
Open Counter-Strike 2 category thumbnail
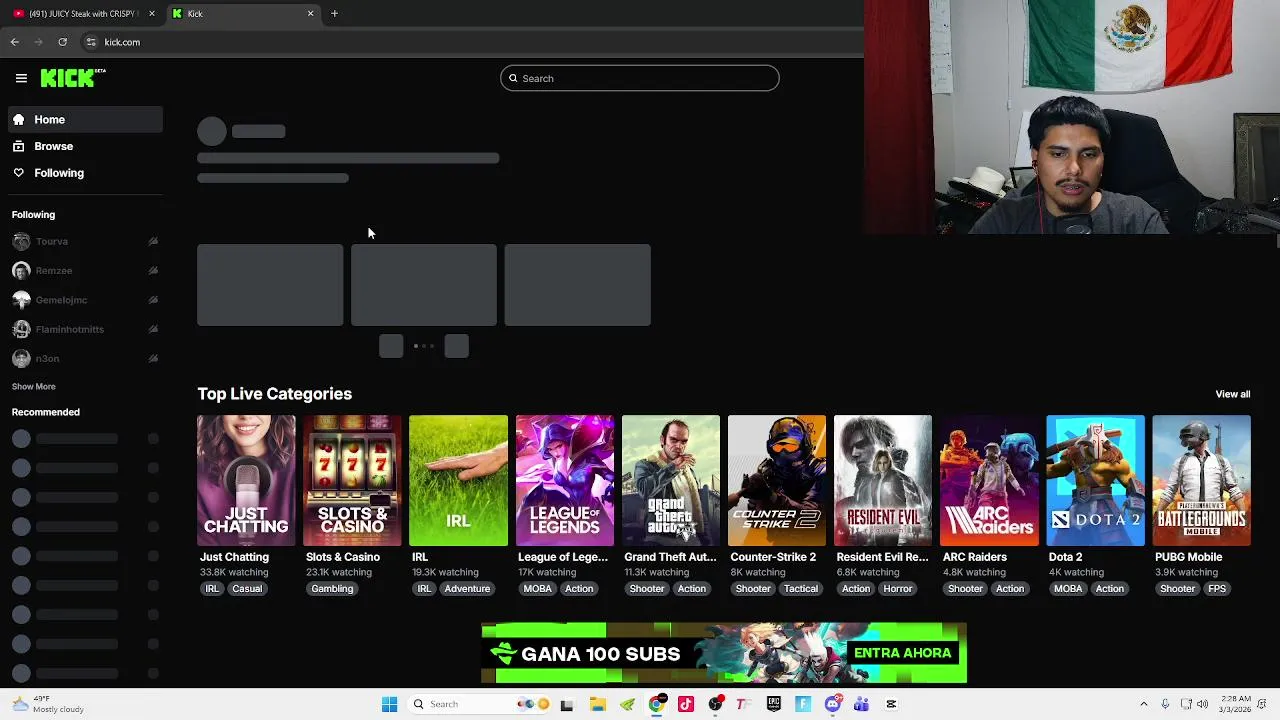pos(777,481)
